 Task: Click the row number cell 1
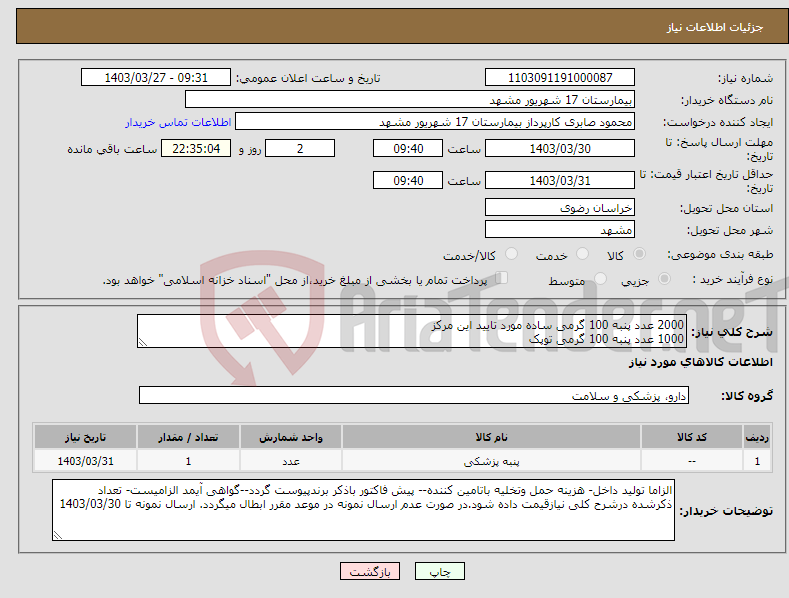click(757, 461)
